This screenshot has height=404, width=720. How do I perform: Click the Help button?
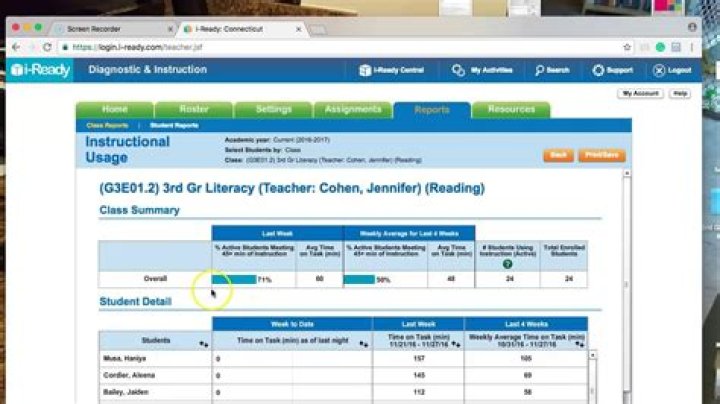click(680, 94)
